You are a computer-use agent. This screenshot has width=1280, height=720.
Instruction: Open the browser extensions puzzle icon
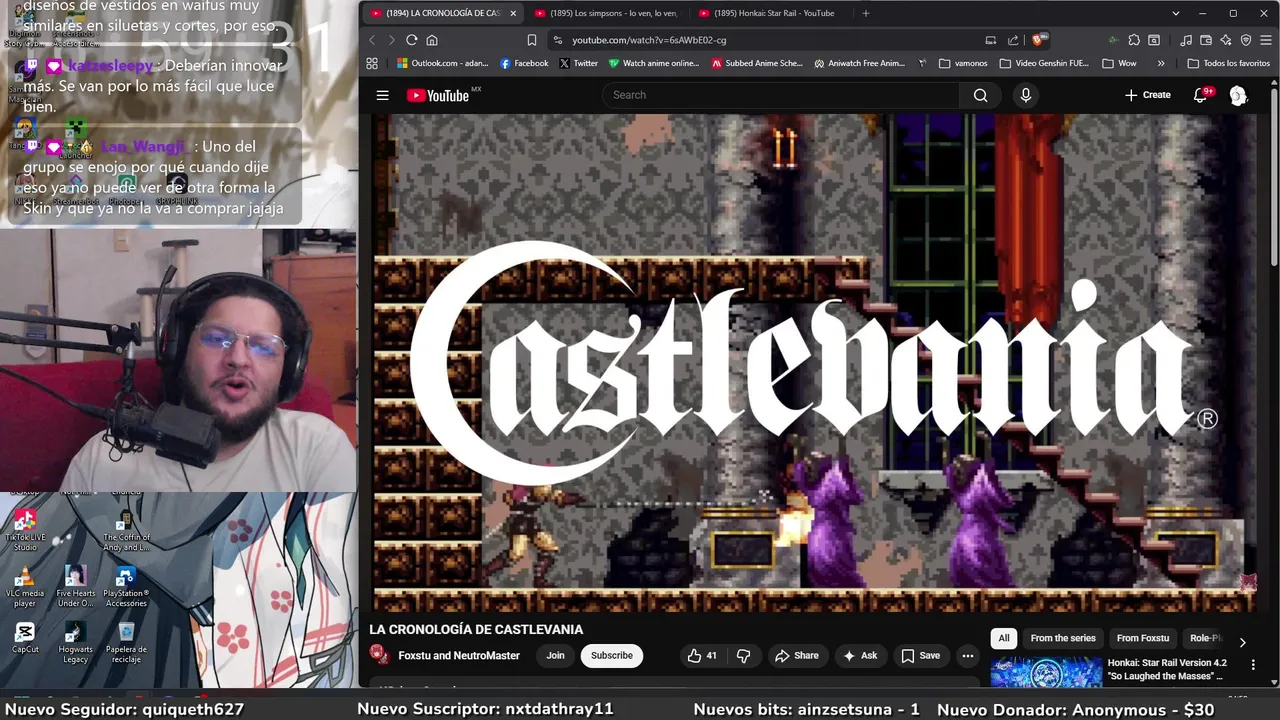click(1134, 40)
